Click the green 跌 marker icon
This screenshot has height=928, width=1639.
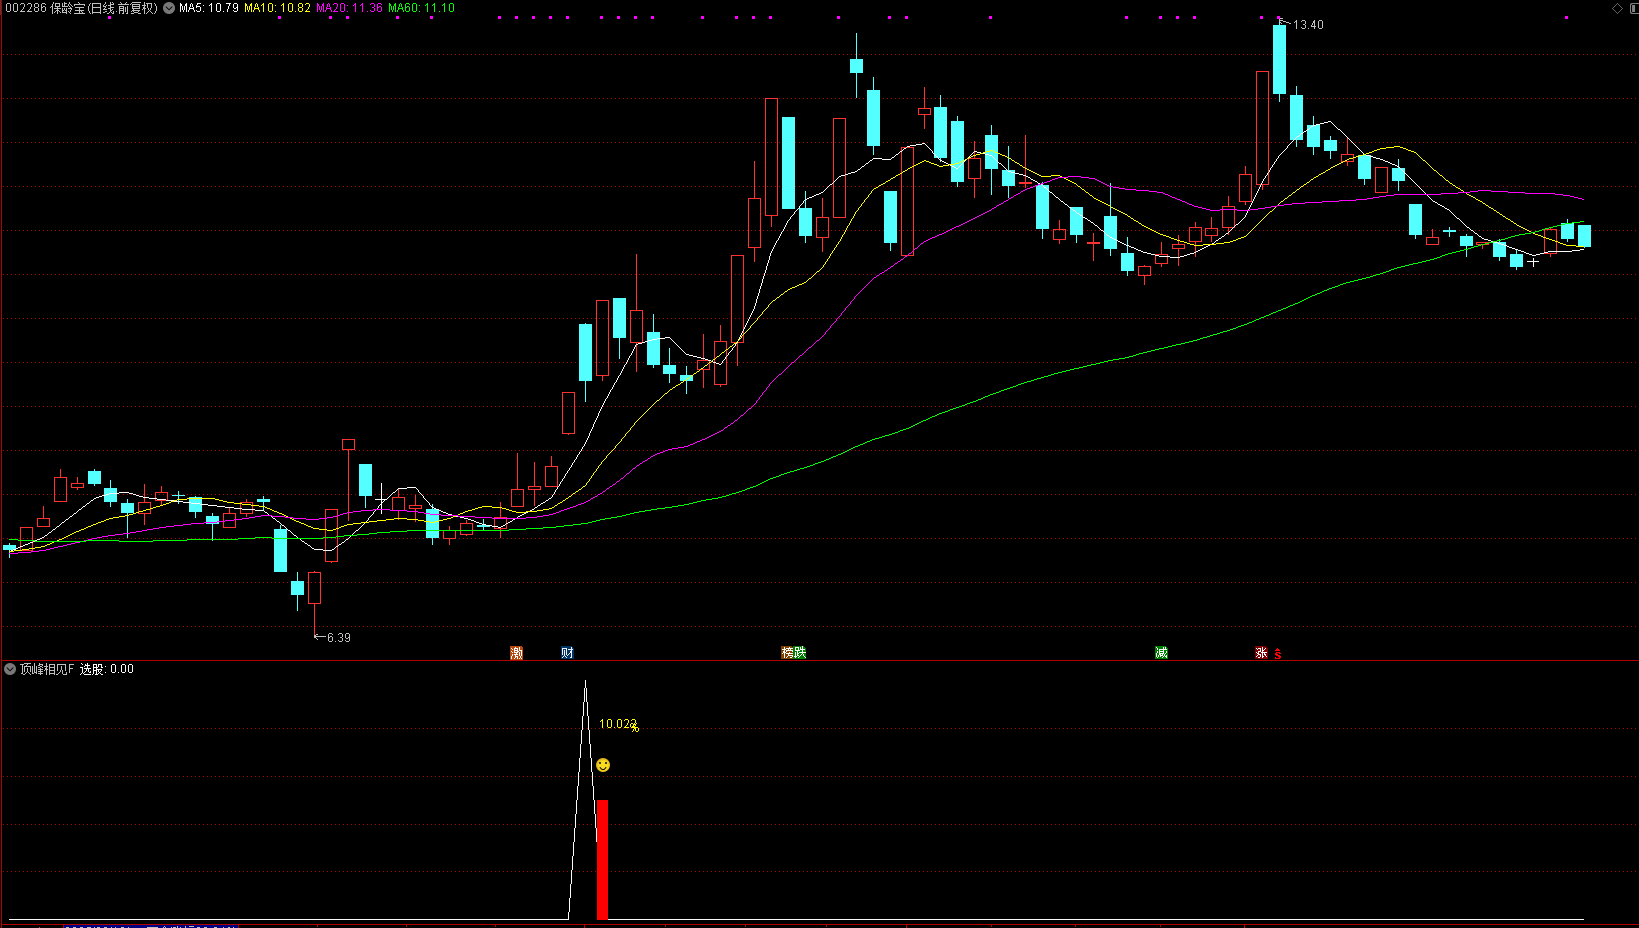(x=800, y=653)
